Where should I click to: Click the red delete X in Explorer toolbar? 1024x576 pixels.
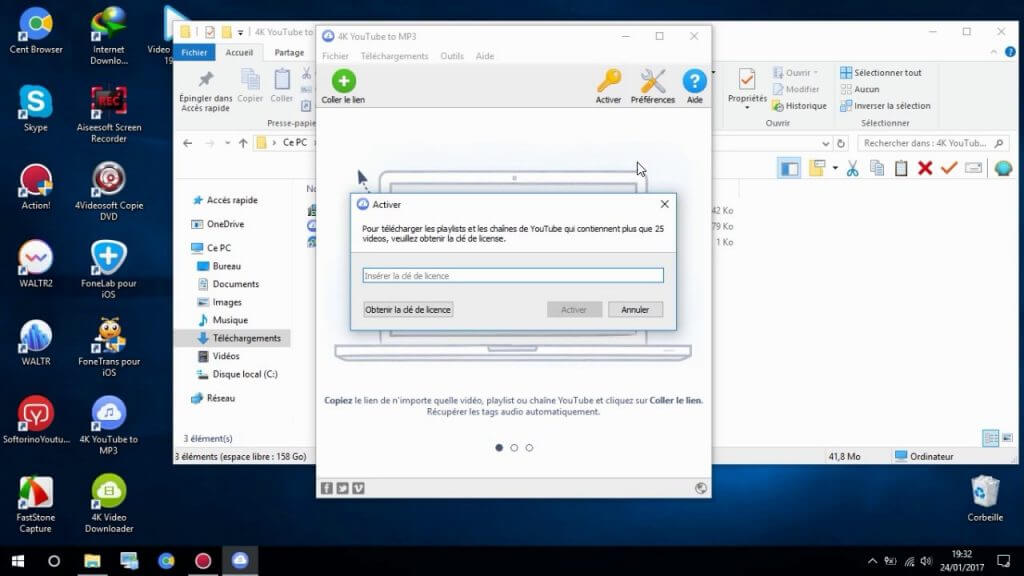925,168
